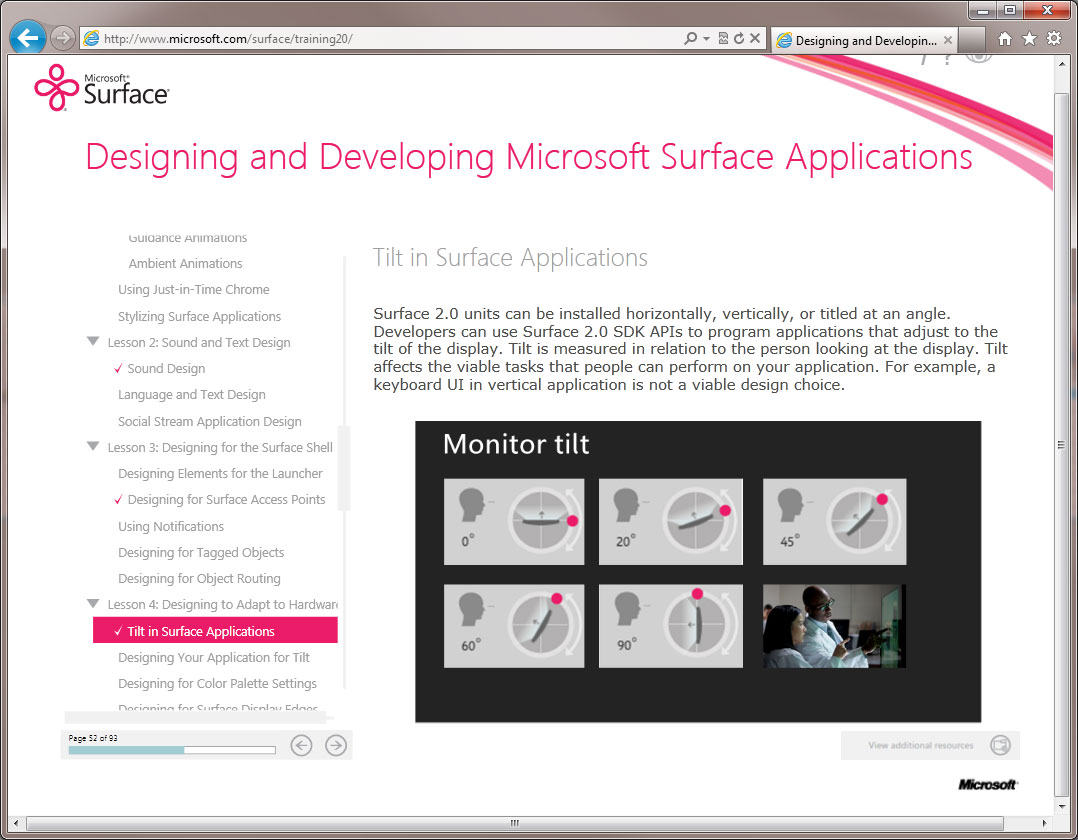The width and height of the screenshot is (1078, 840).
Task: Open Designing Elements for the Launcher
Action: click(x=220, y=474)
